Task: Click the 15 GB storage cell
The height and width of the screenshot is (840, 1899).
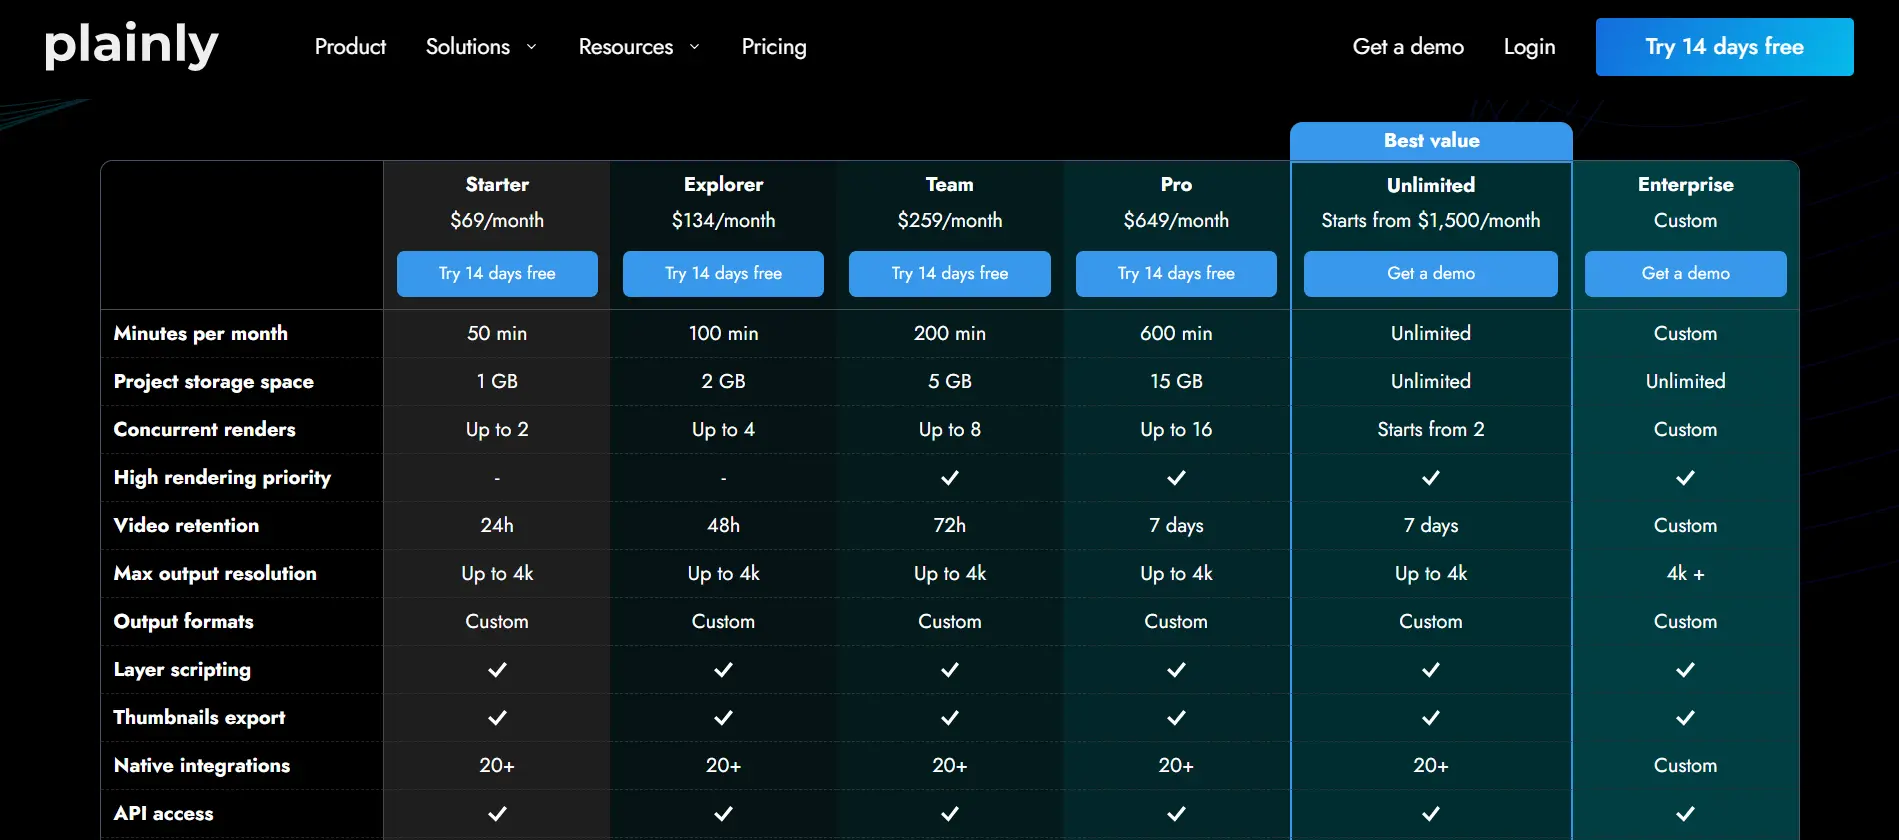Action: (1176, 381)
